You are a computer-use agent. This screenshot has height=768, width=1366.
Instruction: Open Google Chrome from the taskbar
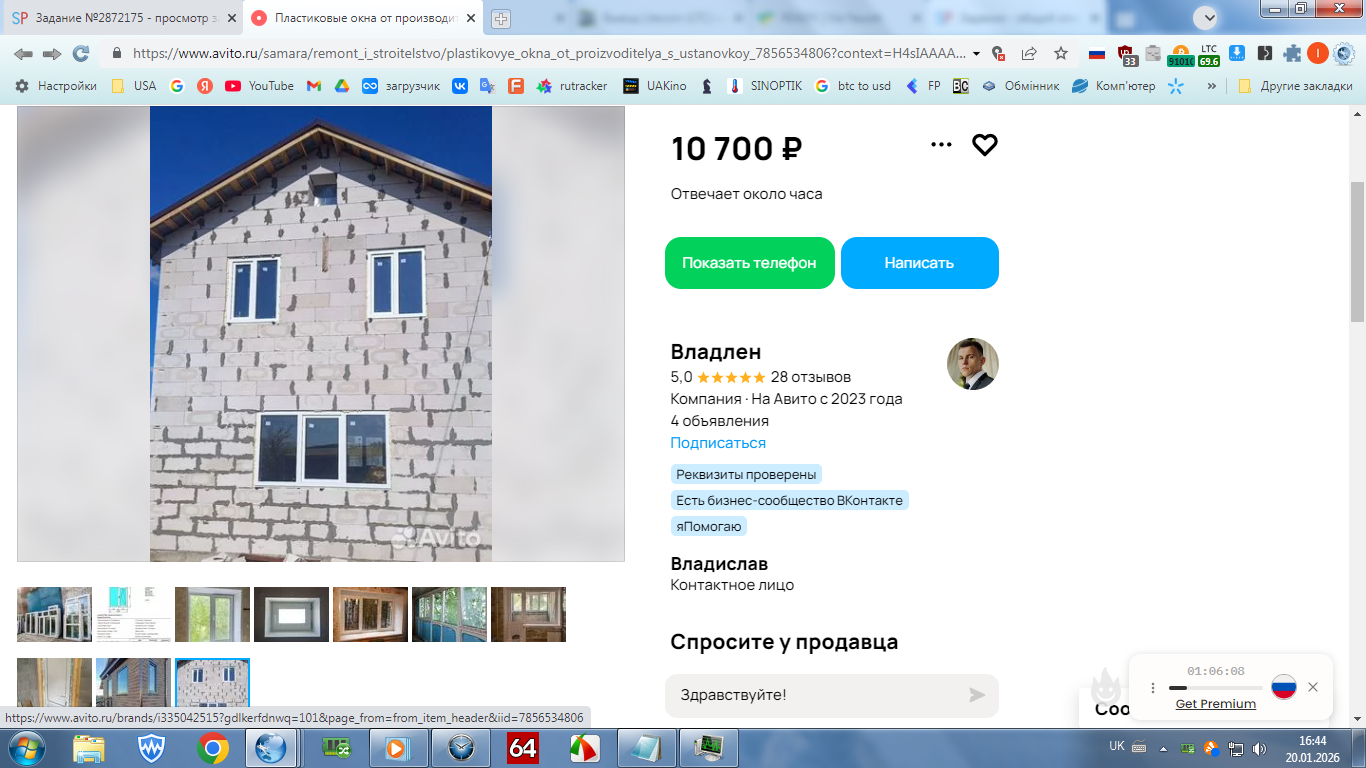click(x=212, y=748)
